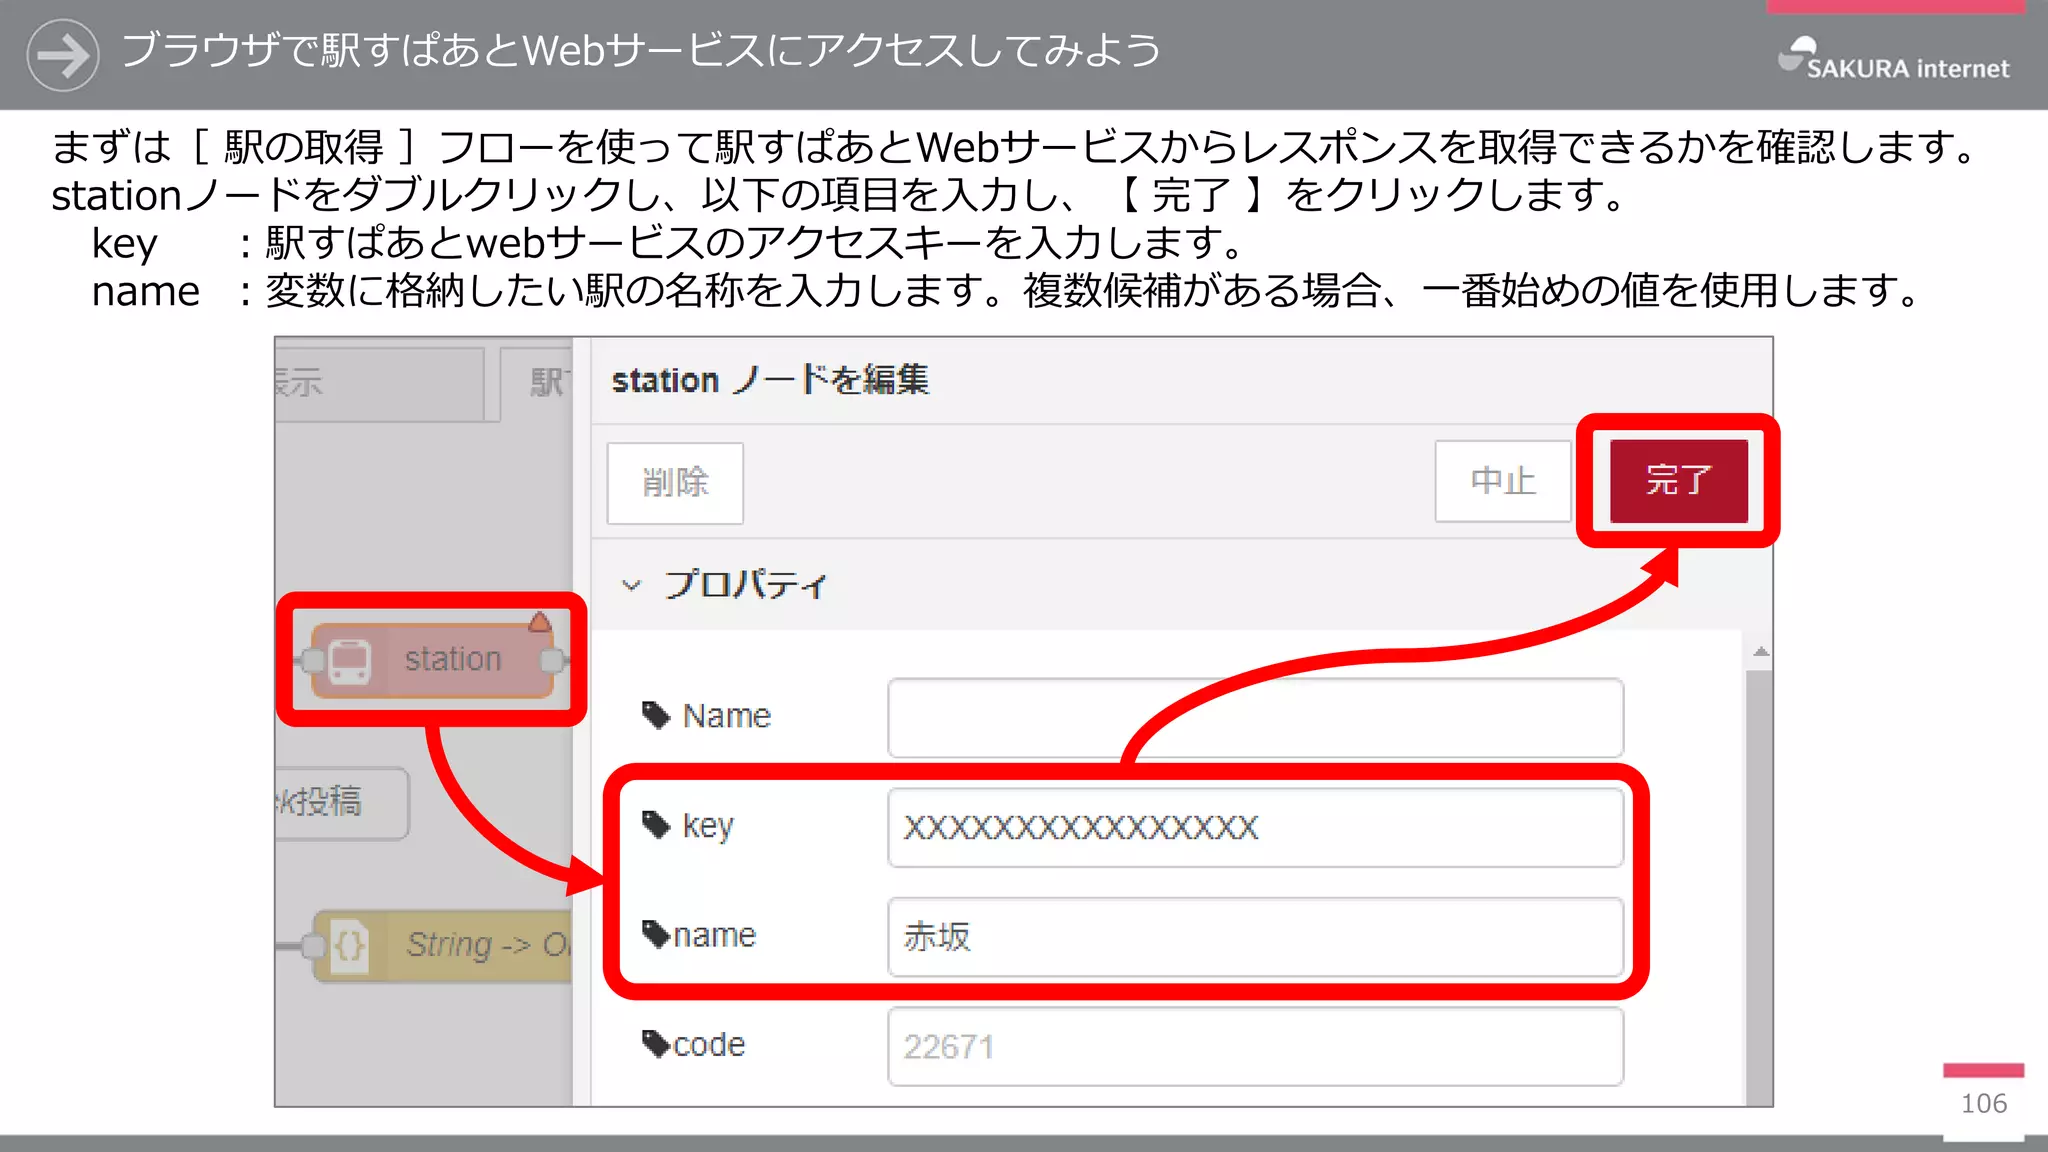Click the station ノードを編集 heading

coord(770,381)
